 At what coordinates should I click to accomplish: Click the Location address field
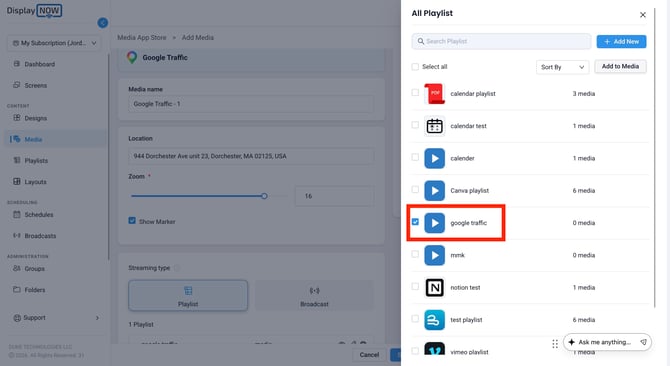(251, 156)
